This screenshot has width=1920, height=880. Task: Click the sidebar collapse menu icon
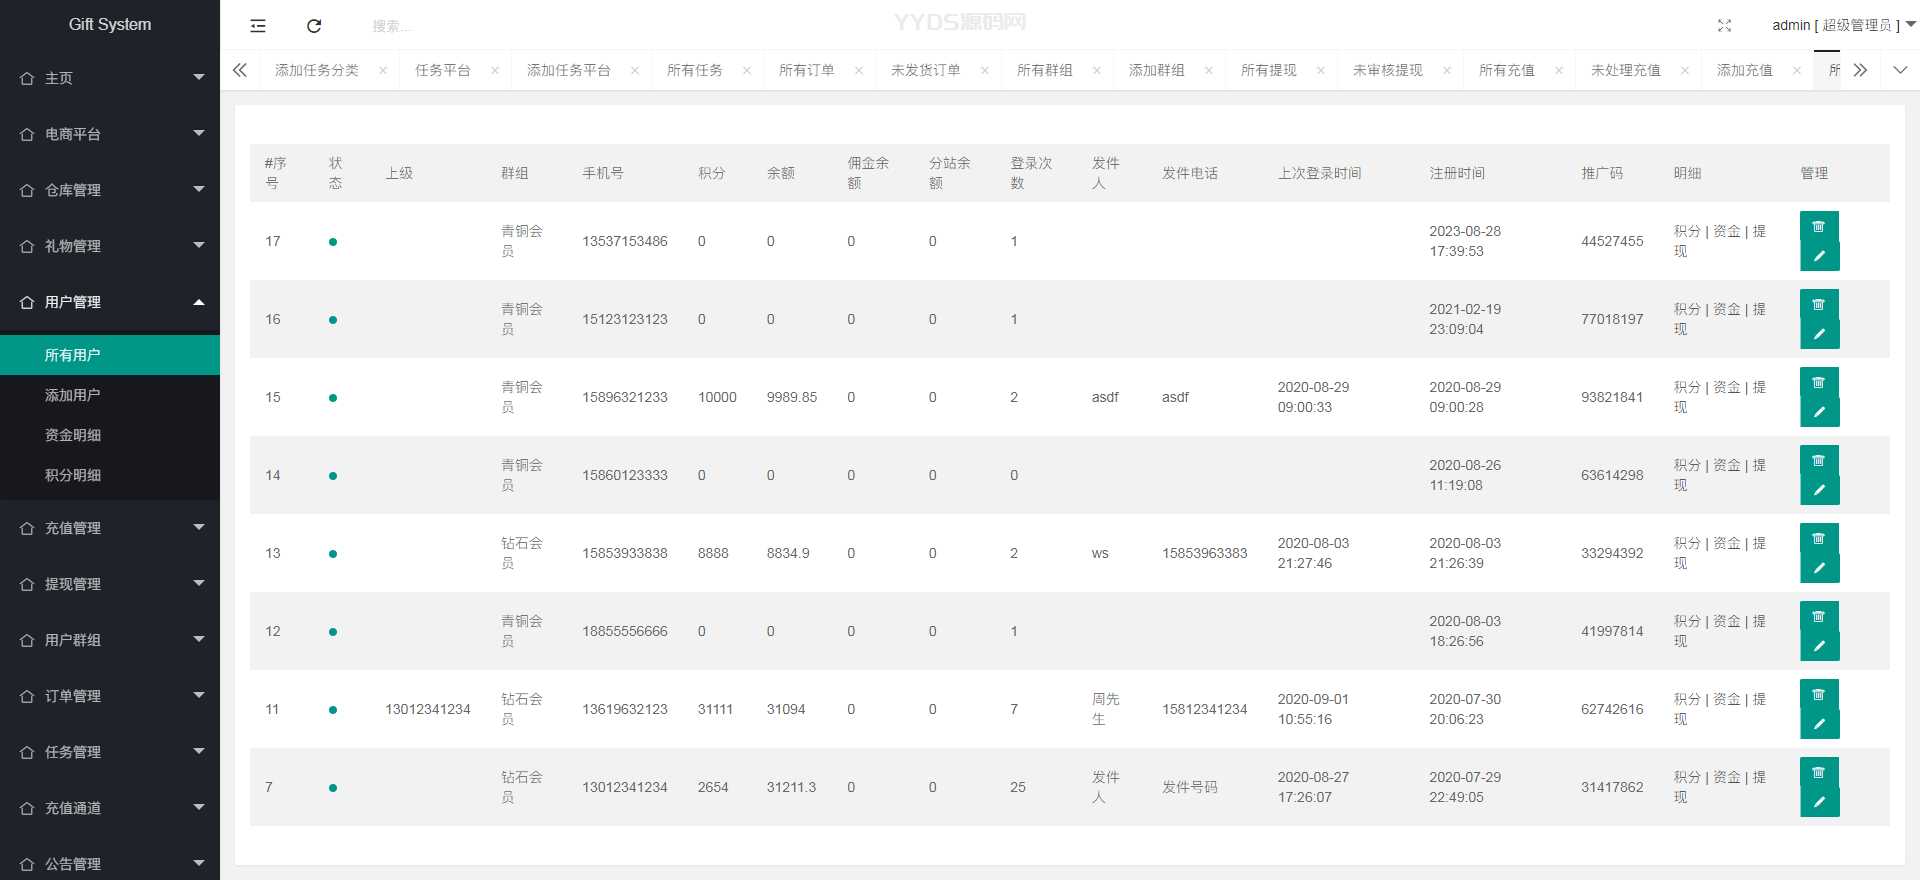click(258, 26)
